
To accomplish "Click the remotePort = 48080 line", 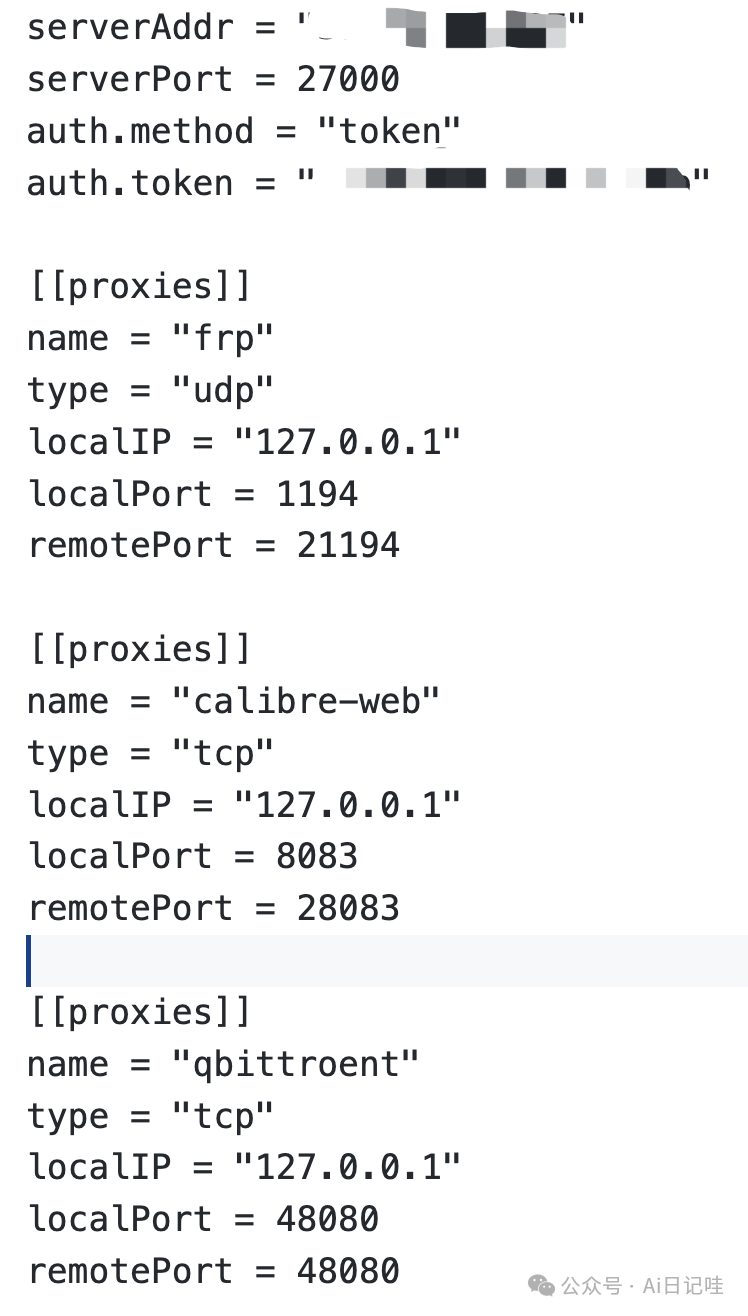I will tap(213, 1272).
